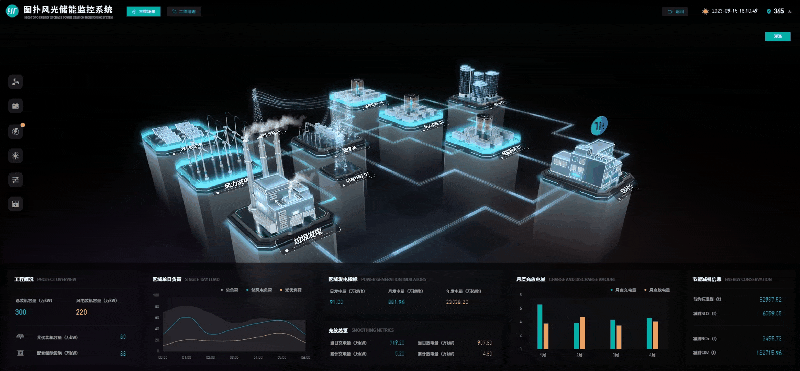This screenshot has height=371, width=800.
Task: Switch to the dark second header tab
Action: [184, 11]
